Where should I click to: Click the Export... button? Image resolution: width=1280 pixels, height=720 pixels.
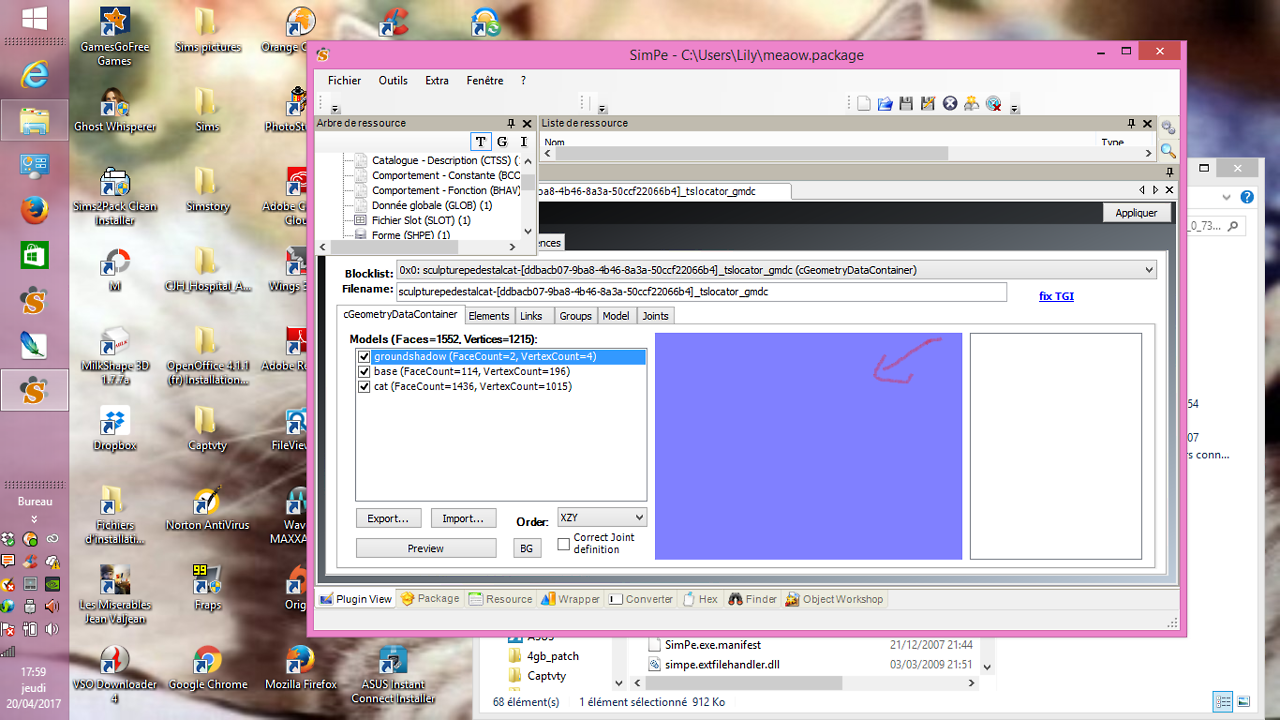tap(388, 519)
